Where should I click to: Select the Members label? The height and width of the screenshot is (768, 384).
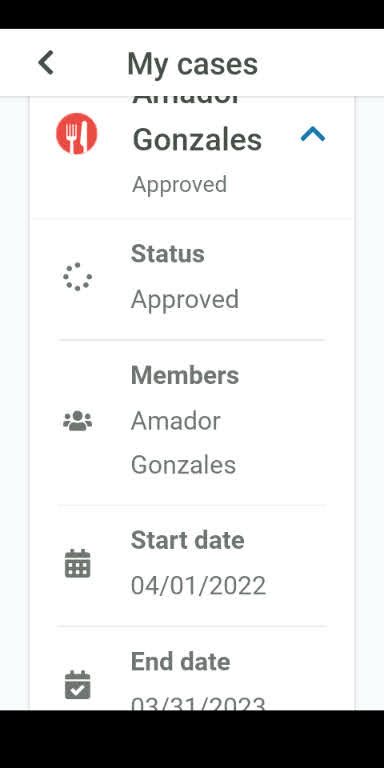(x=185, y=375)
